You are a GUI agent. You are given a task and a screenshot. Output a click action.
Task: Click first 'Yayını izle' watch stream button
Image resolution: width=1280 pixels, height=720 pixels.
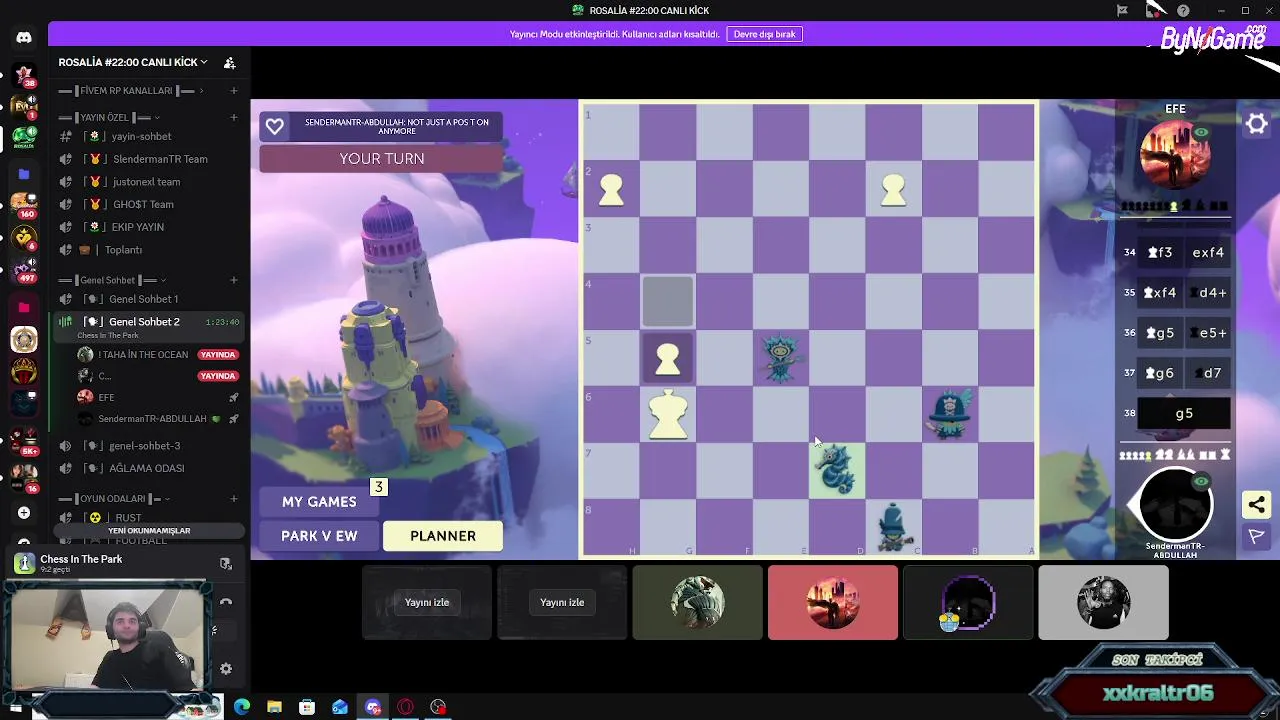point(427,603)
